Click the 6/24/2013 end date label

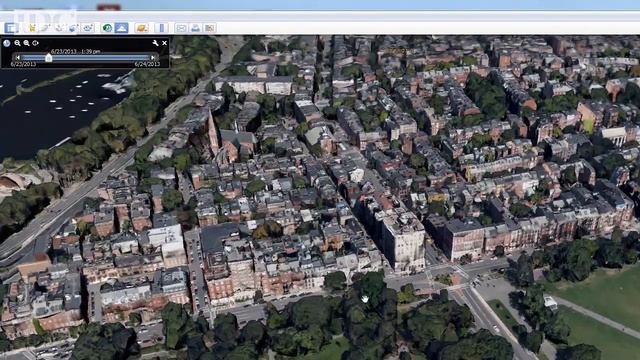(x=147, y=64)
